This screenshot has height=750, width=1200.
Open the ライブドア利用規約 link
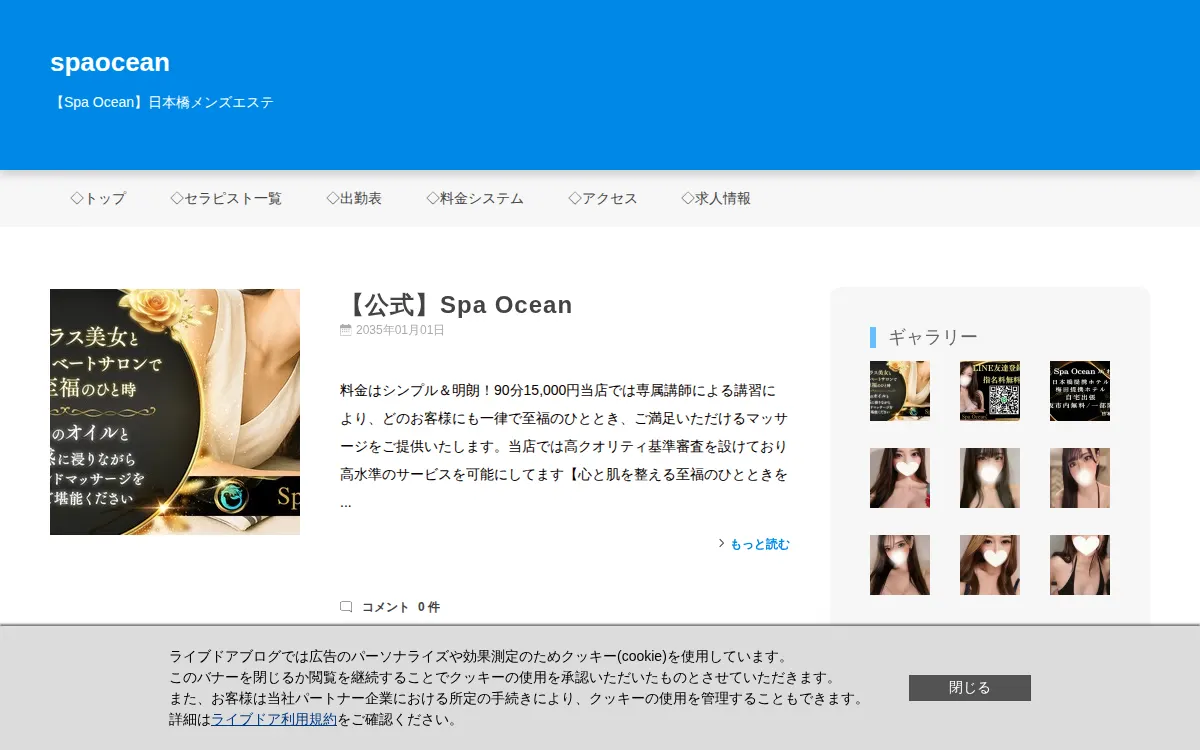coord(274,719)
